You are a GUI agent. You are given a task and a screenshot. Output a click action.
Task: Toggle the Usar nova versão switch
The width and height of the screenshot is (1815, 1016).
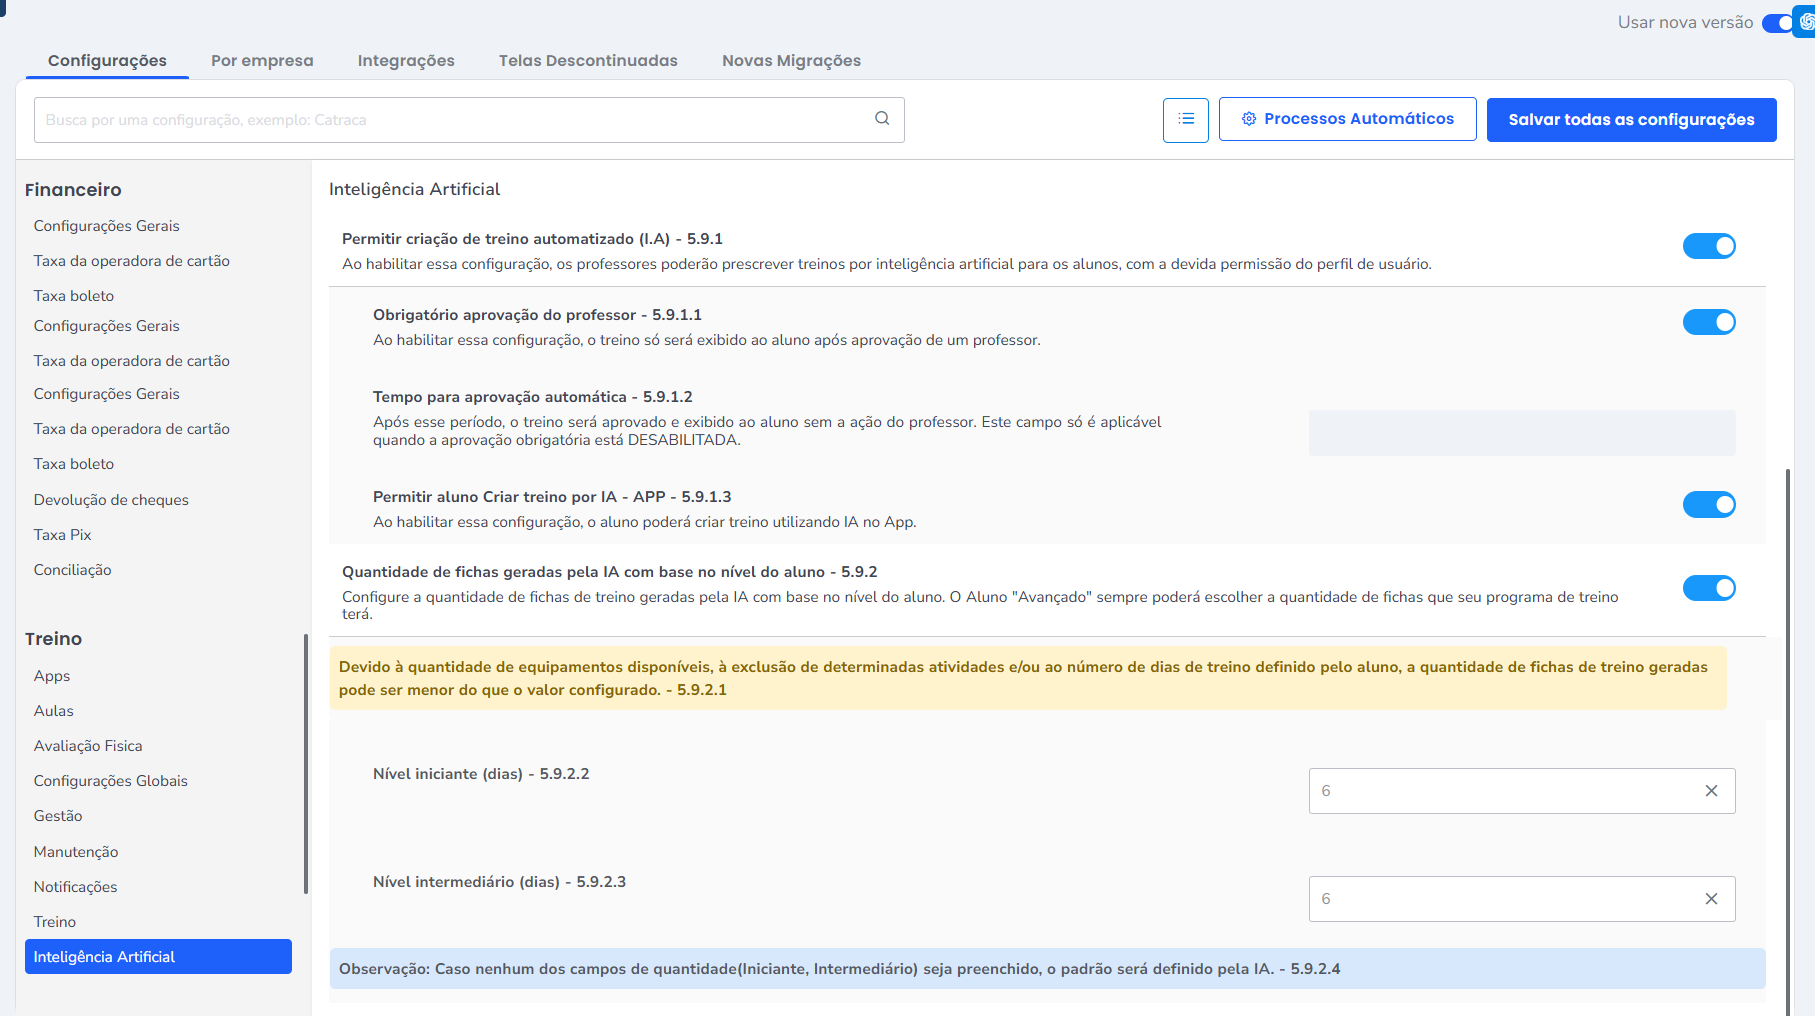point(1776,22)
